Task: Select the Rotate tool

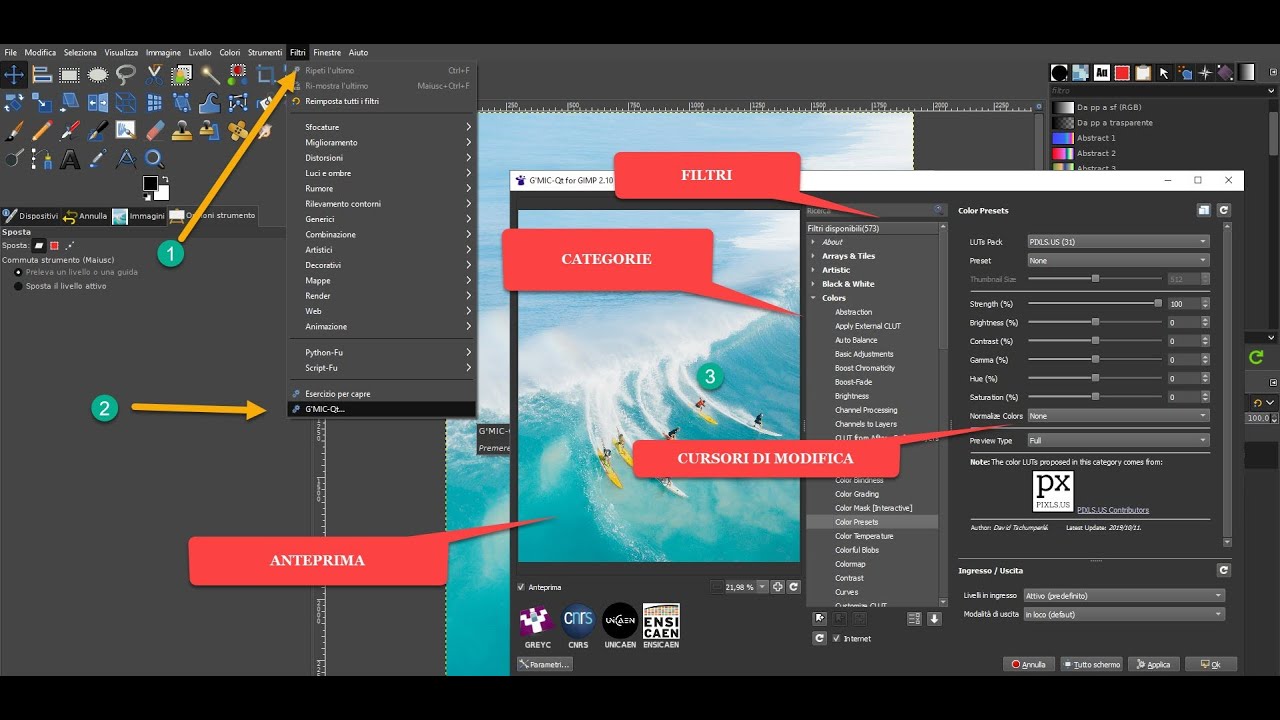Action: click(14, 102)
